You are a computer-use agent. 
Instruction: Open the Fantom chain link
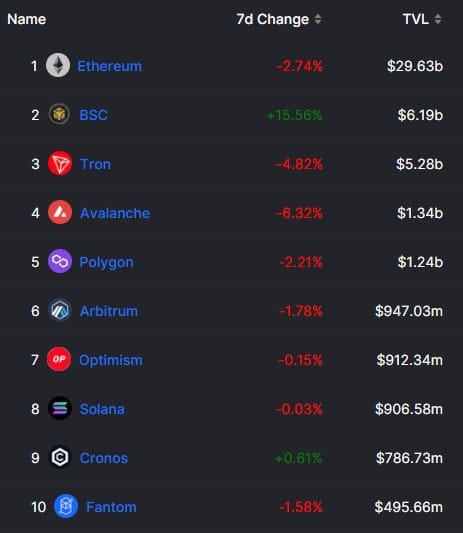coord(112,507)
